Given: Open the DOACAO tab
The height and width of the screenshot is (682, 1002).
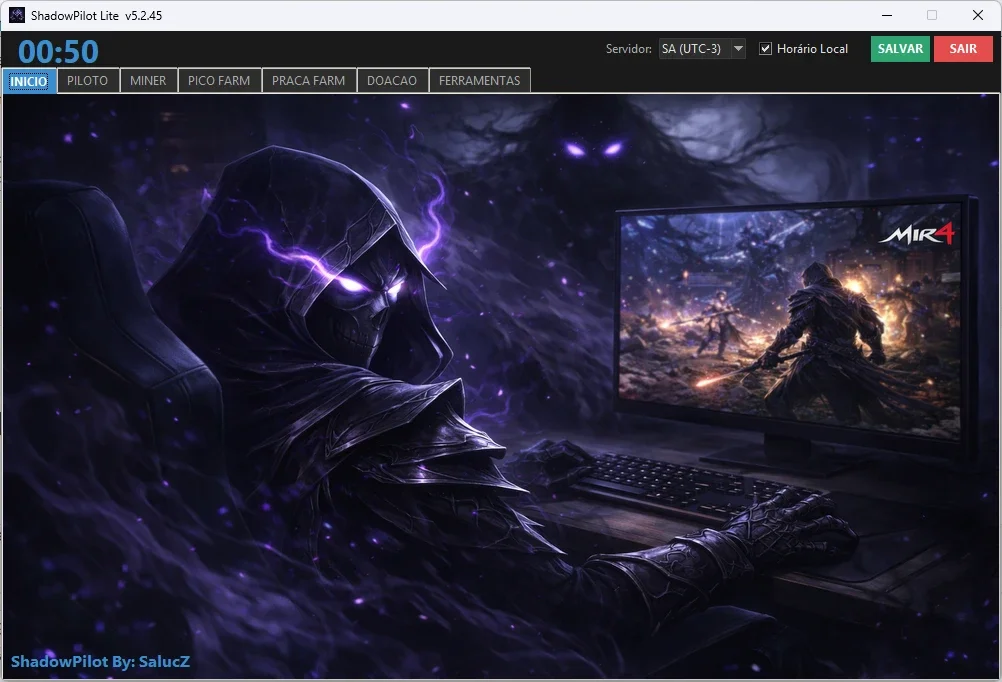Looking at the screenshot, I should 392,81.
